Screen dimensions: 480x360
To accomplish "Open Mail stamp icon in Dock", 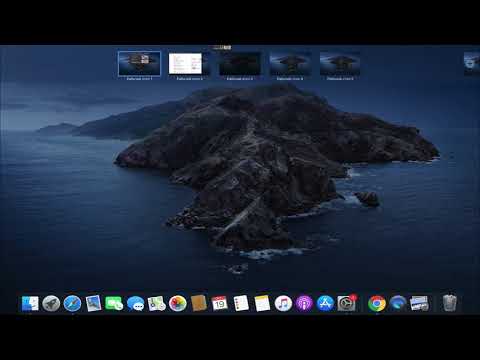I will coord(93,303).
